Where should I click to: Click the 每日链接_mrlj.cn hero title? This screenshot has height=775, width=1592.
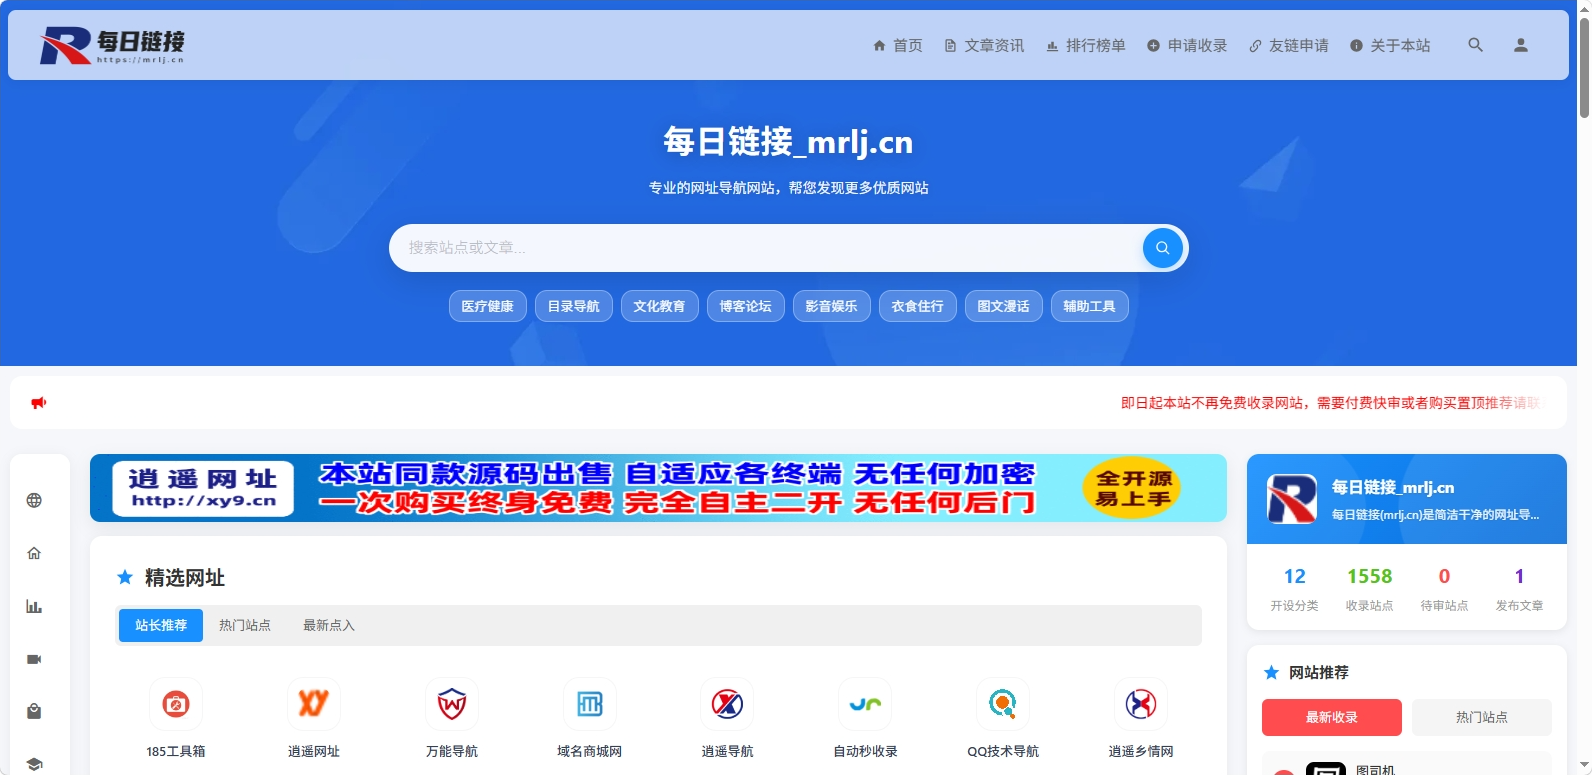[788, 142]
